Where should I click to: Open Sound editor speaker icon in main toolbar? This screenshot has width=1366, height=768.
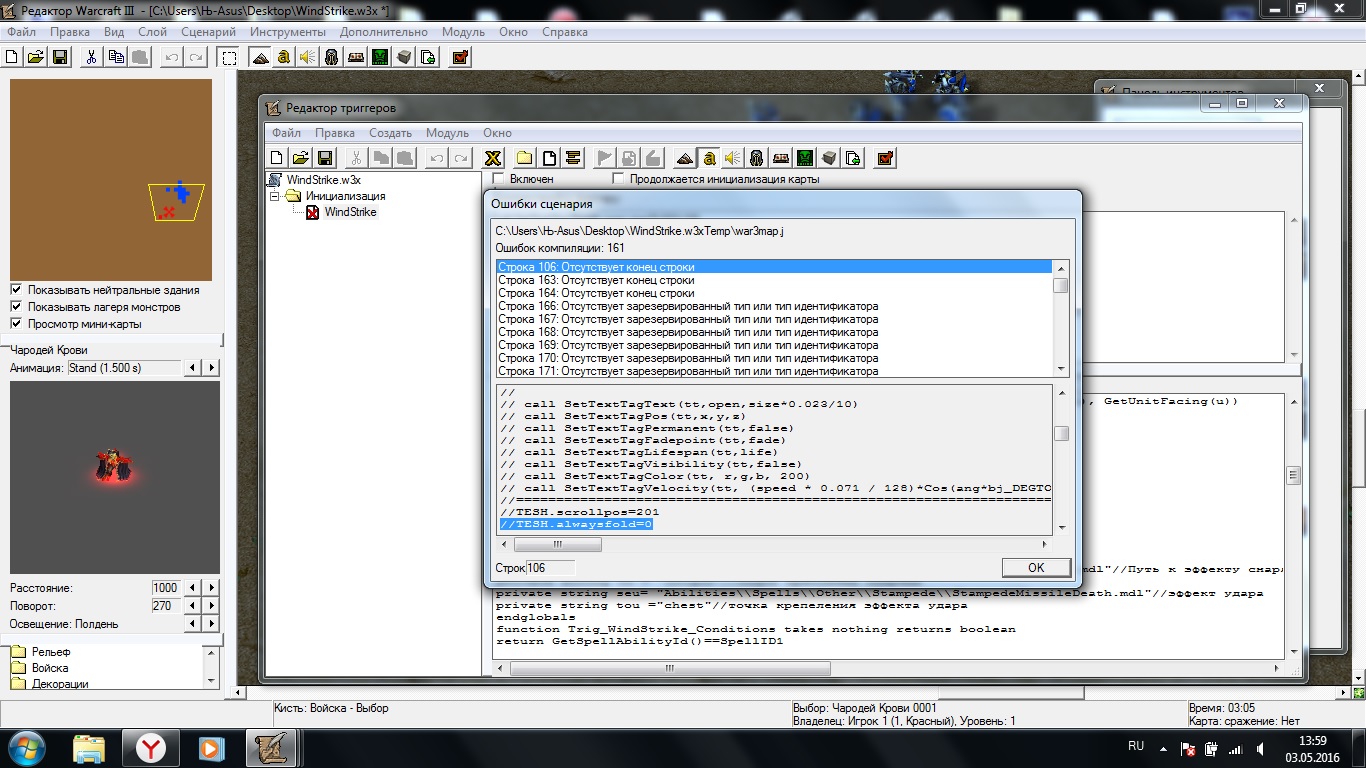point(308,57)
